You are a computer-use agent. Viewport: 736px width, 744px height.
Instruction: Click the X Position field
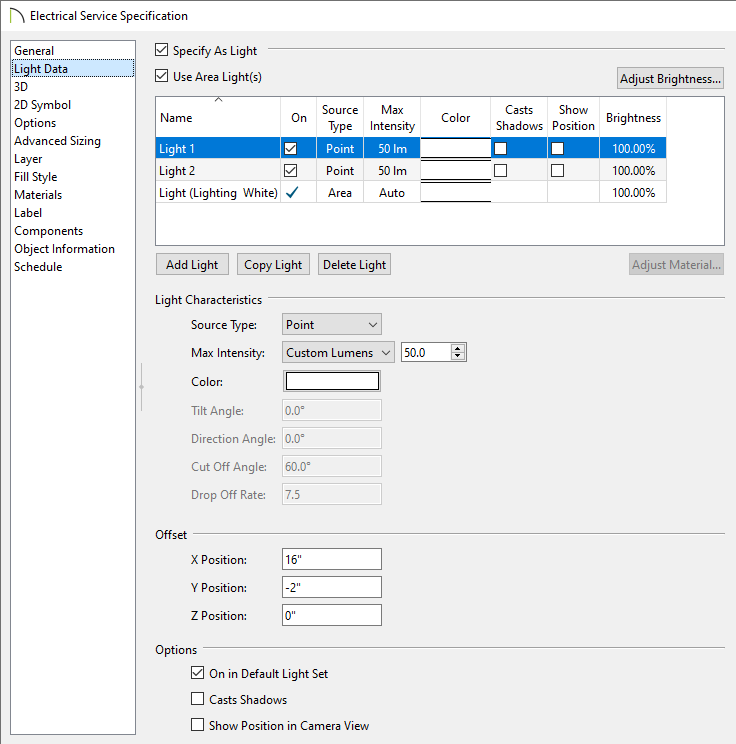[332, 559]
